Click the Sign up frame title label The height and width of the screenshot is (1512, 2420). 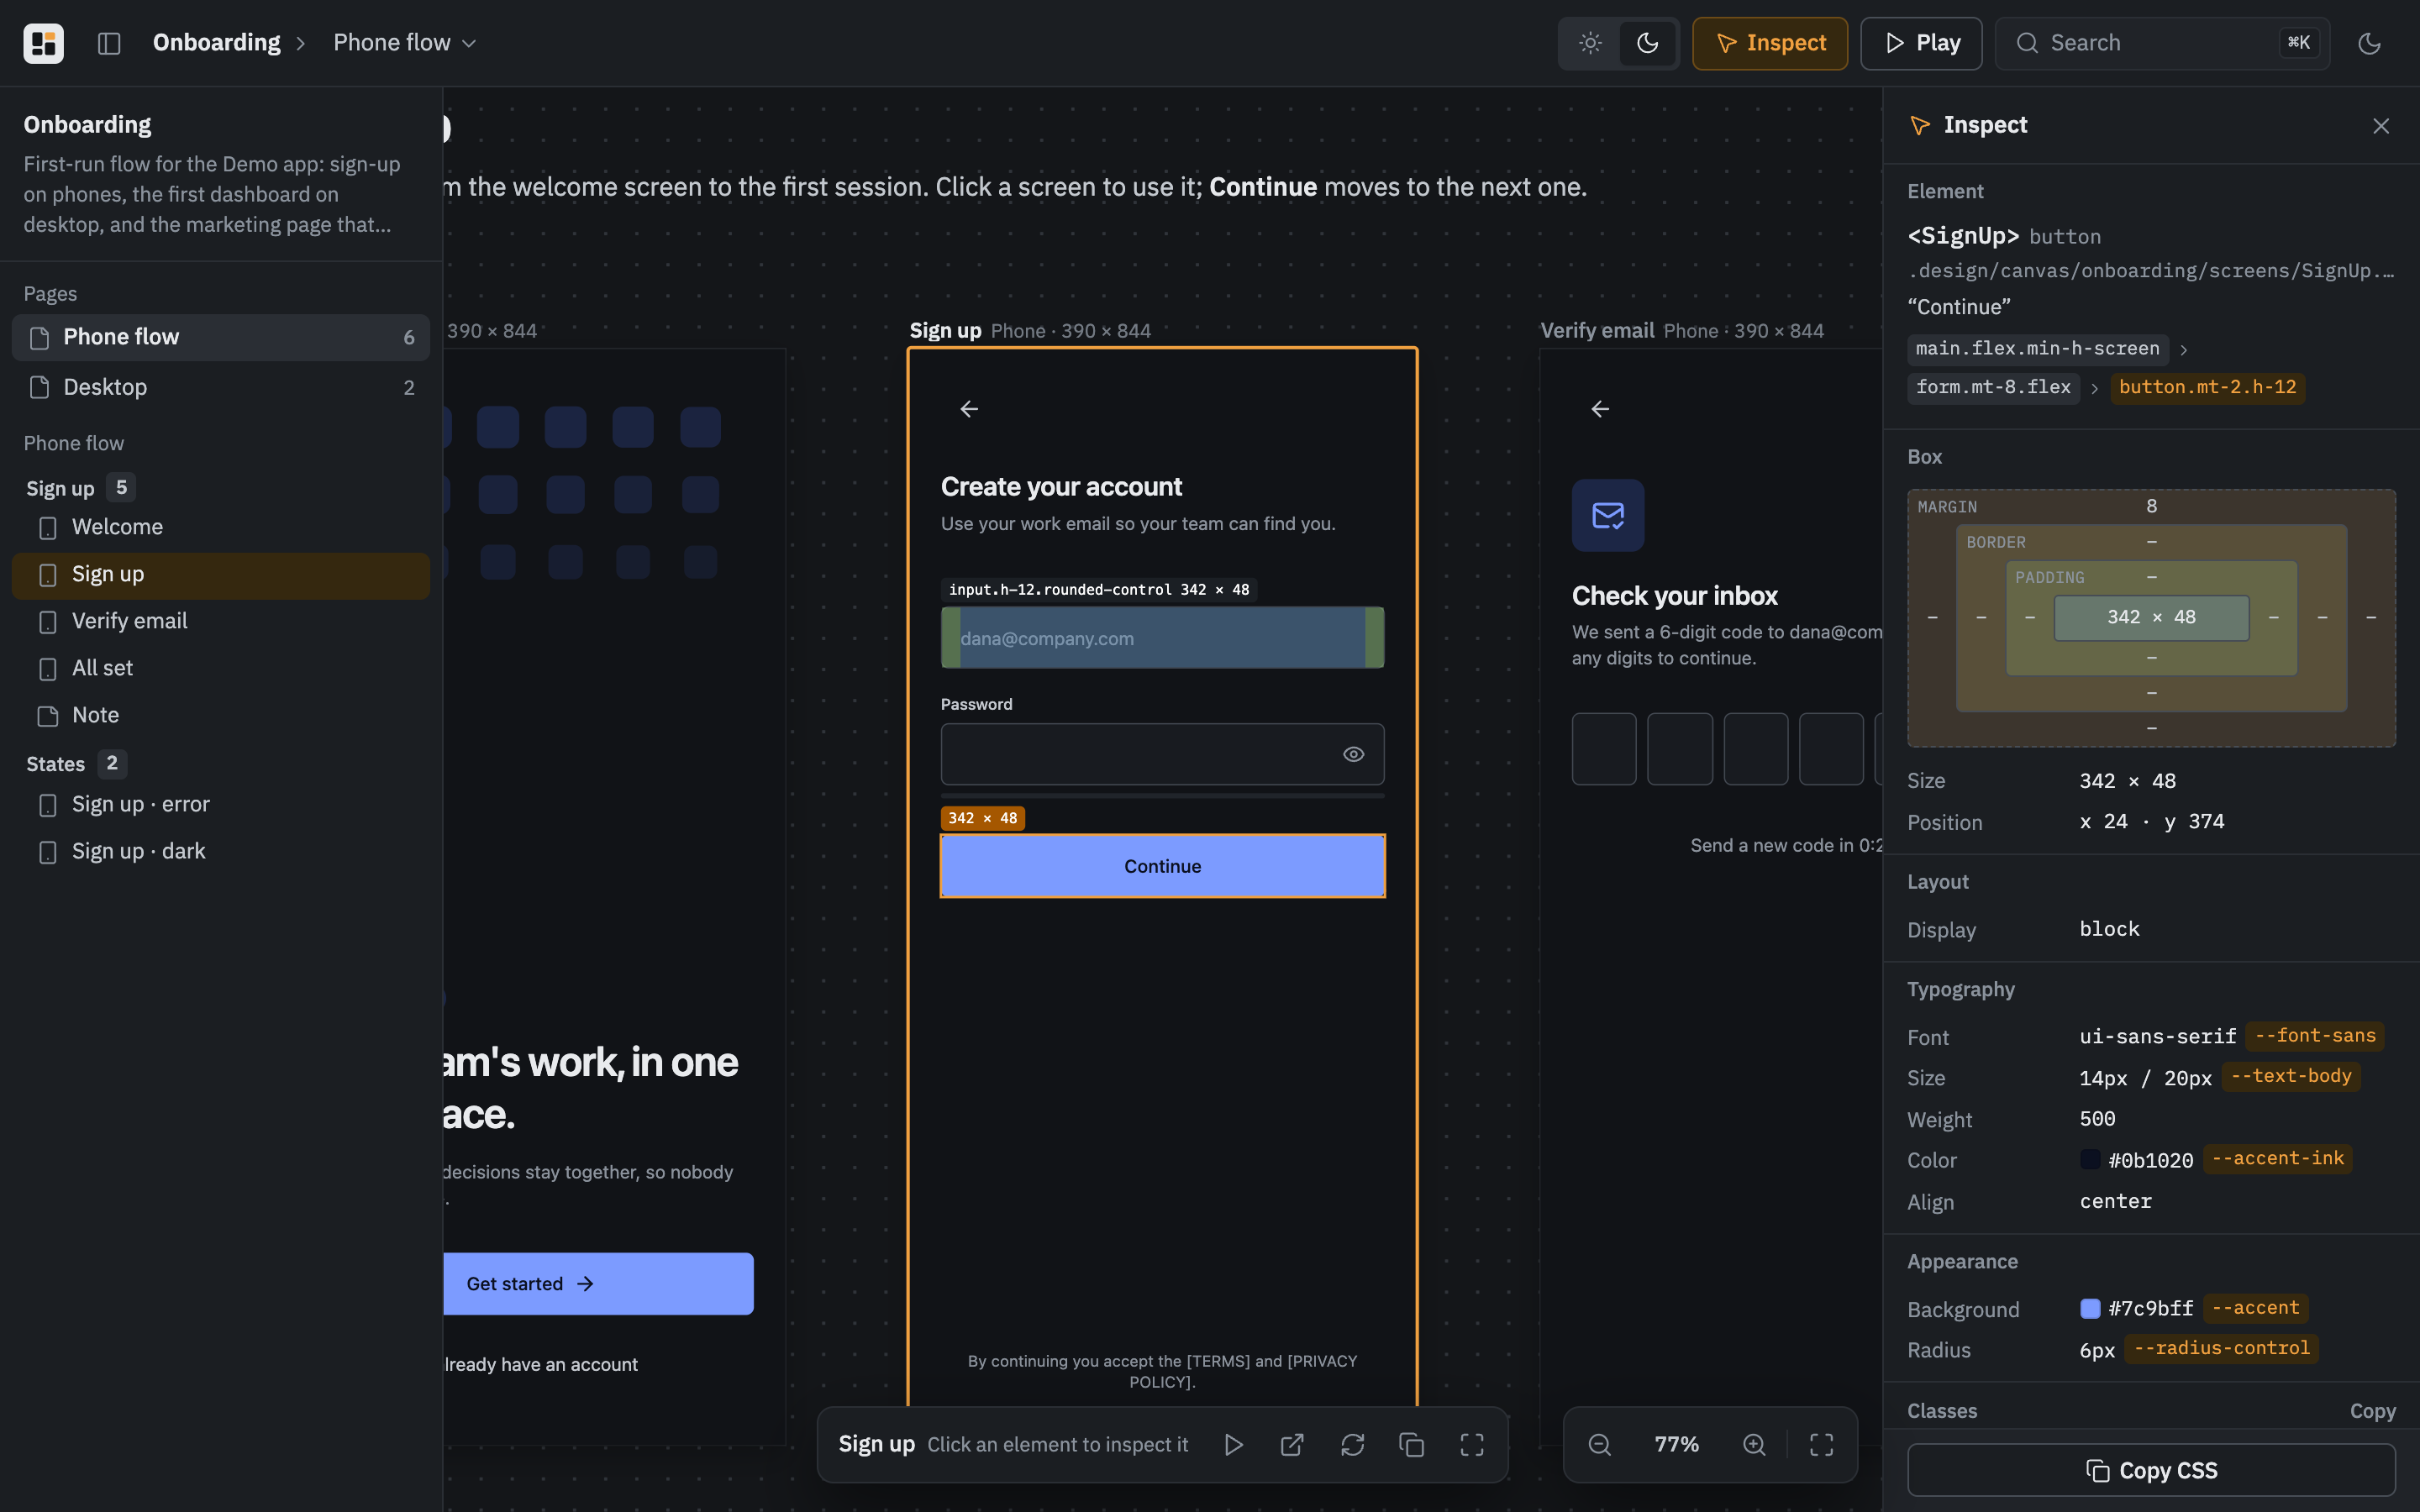click(x=945, y=331)
